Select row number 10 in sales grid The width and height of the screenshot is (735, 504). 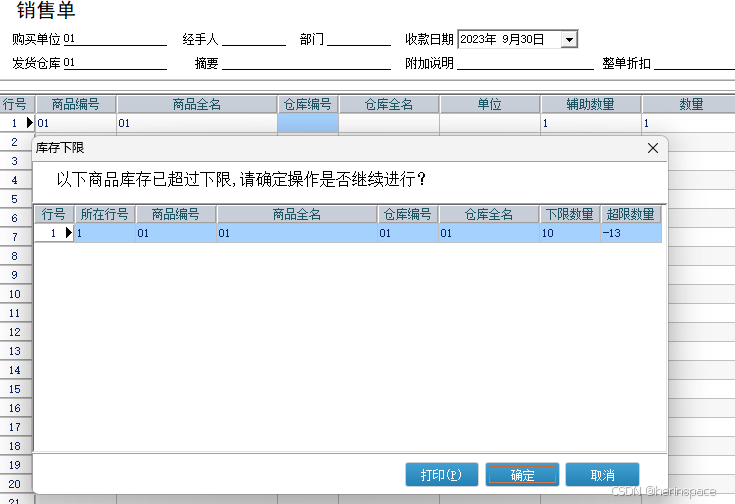point(15,294)
